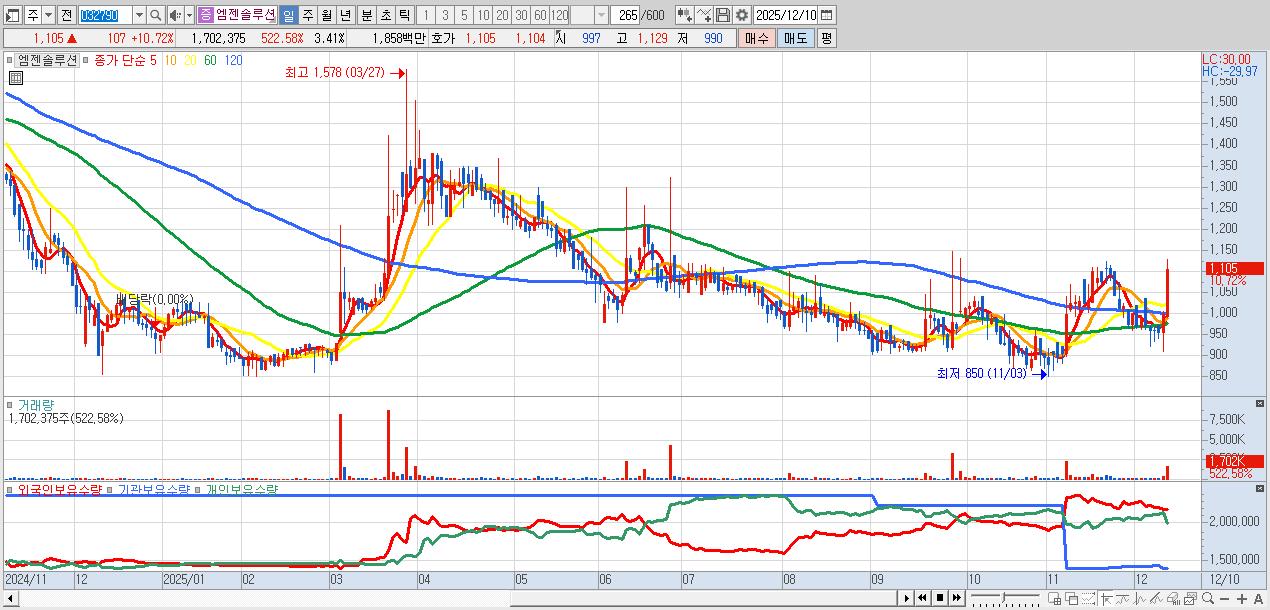Select the 틱 tick chart period

pyautogui.click(x=404, y=15)
